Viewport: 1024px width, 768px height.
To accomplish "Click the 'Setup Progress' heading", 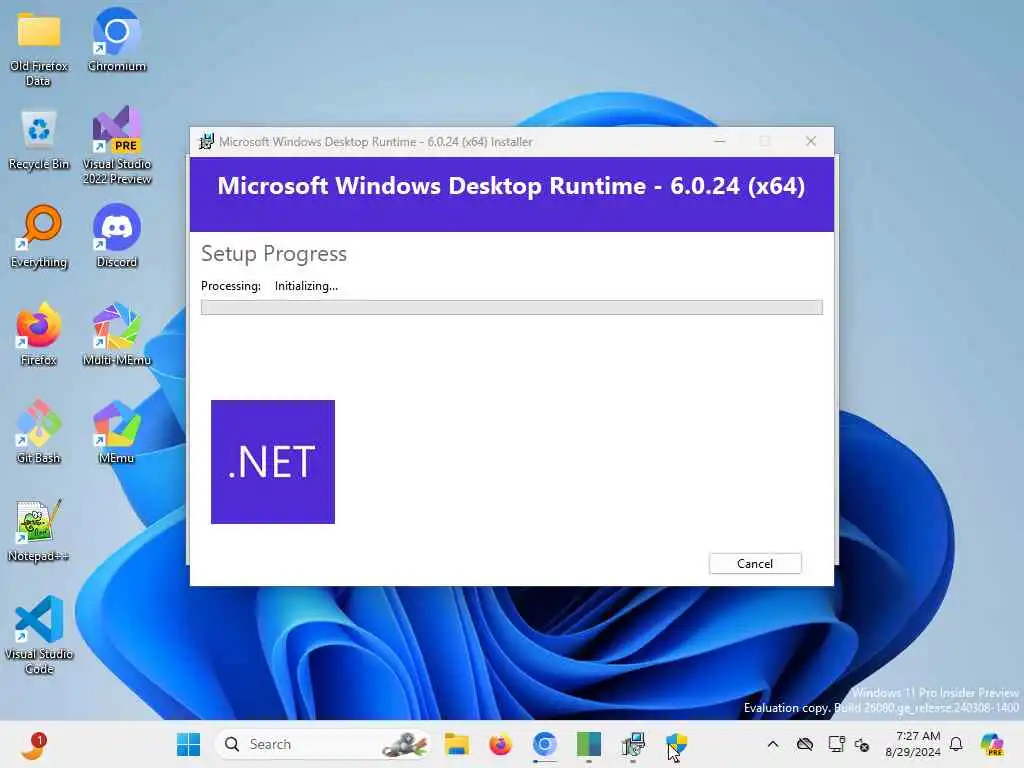I will click(x=274, y=253).
